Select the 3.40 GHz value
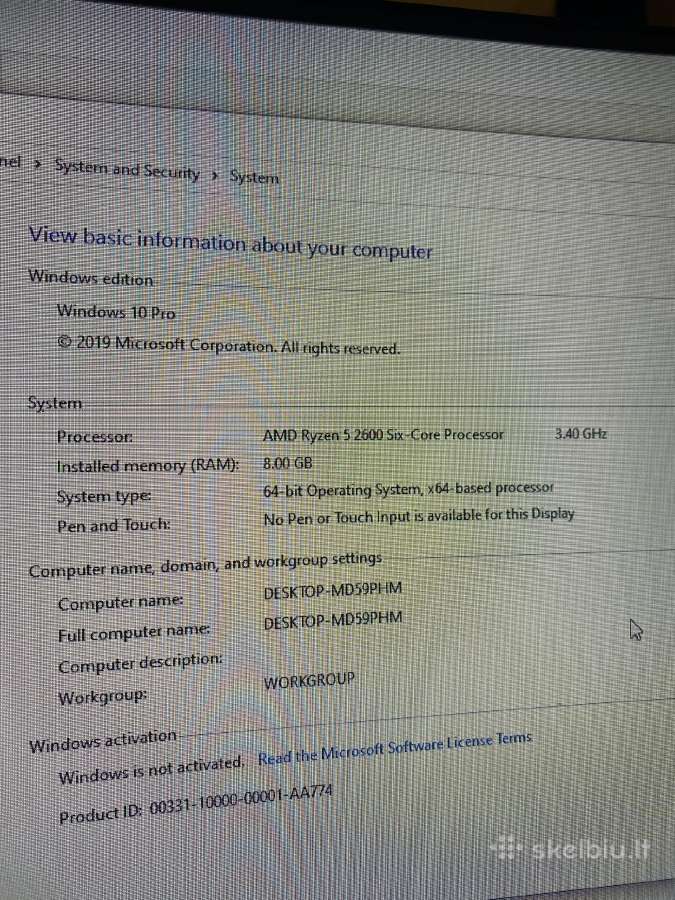The width and height of the screenshot is (675, 900). (x=580, y=433)
